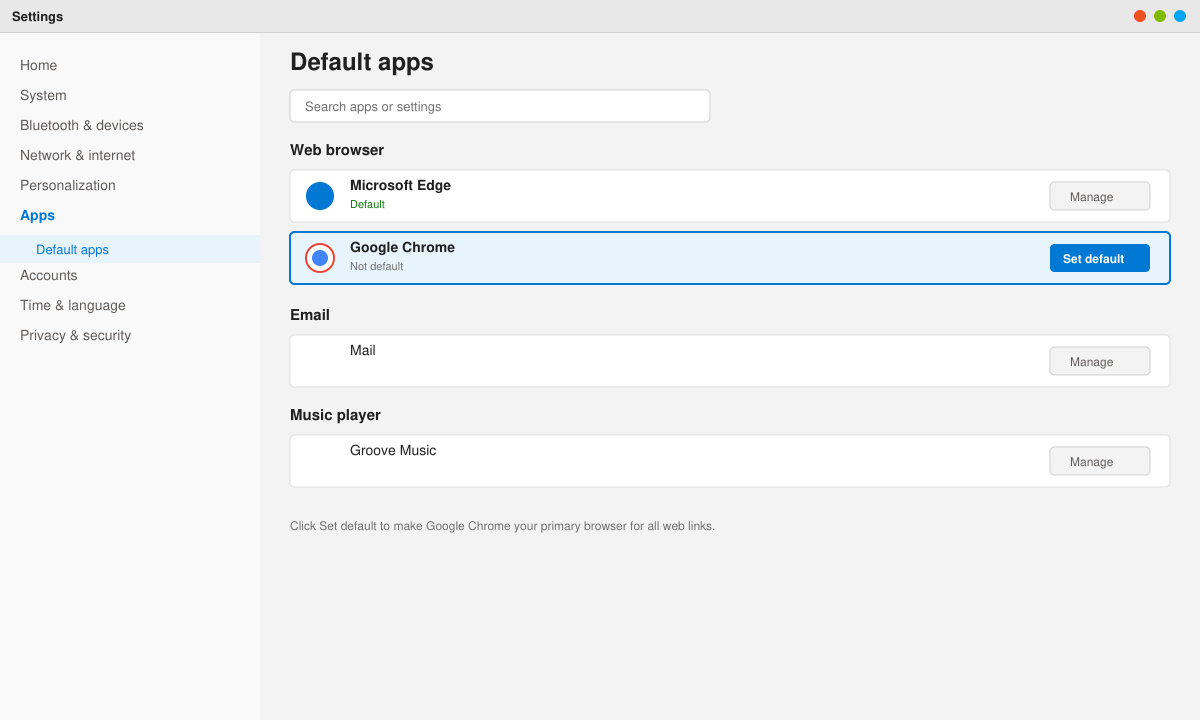The width and height of the screenshot is (1200, 720).
Task: Click the Web browser section heading
Action: 337,150
